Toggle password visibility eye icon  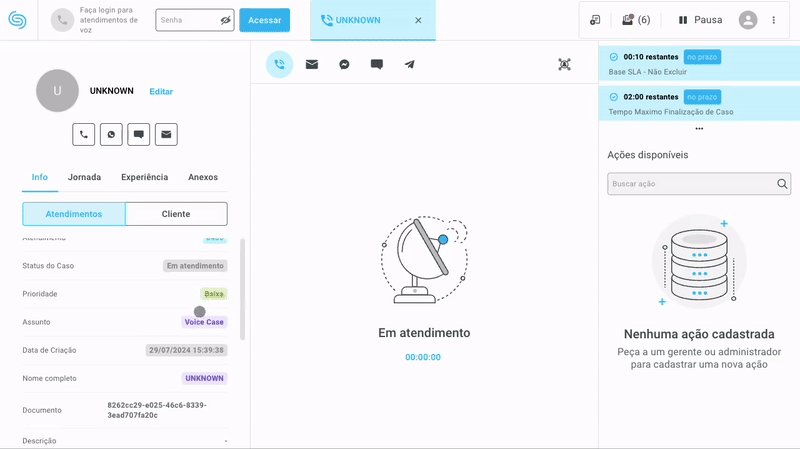pos(225,20)
